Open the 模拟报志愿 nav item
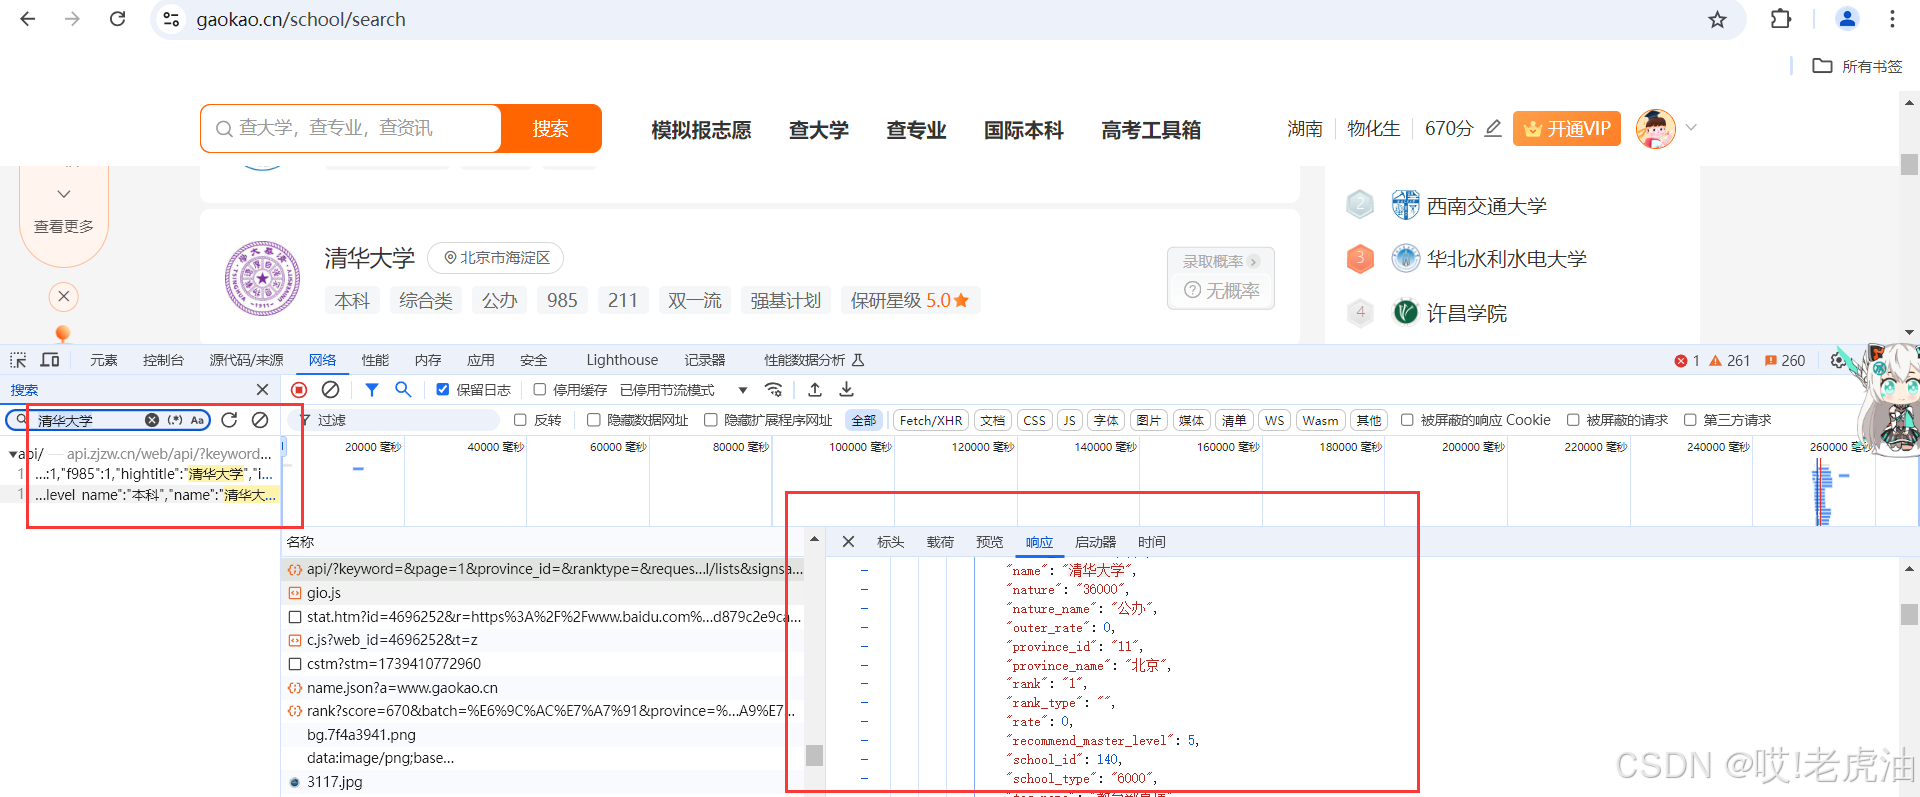This screenshot has height=797, width=1920. tap(701, 130)
